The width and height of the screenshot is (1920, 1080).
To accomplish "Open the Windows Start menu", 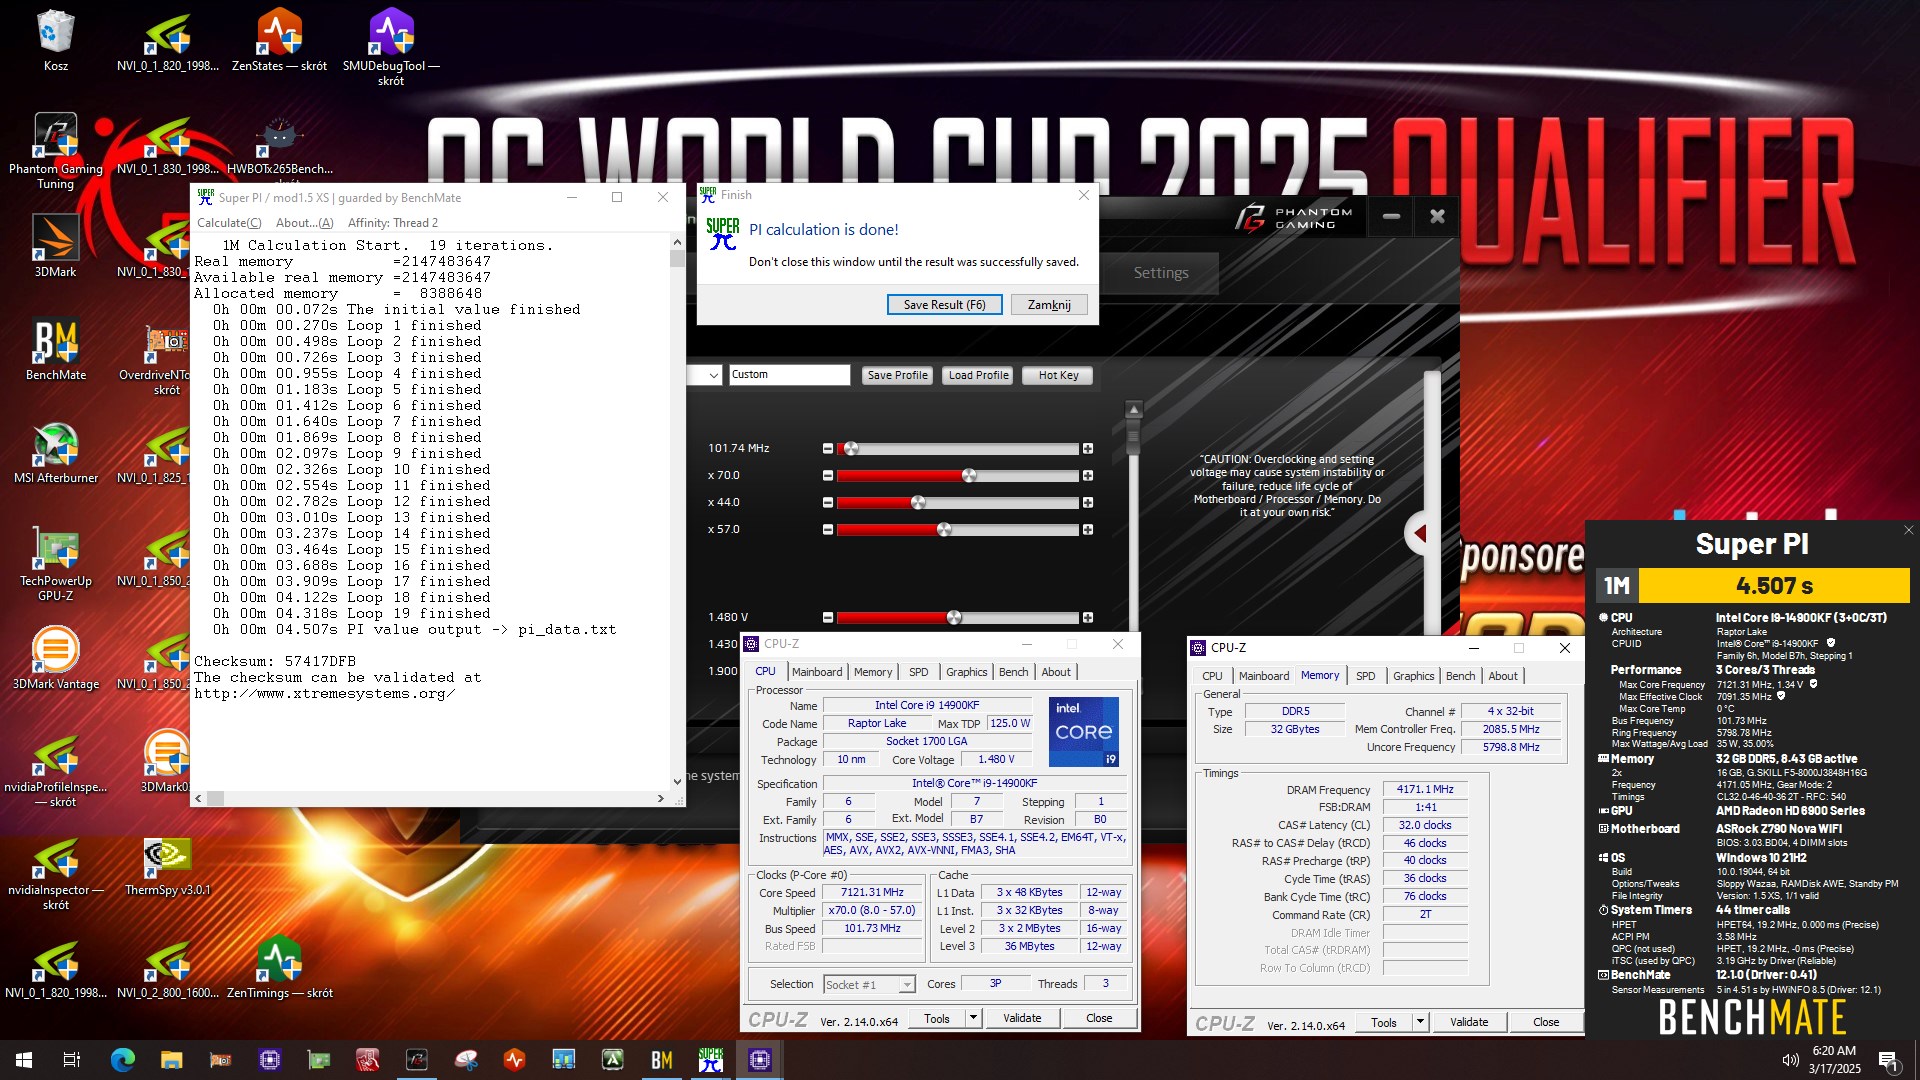I will tap(24, 1060).
